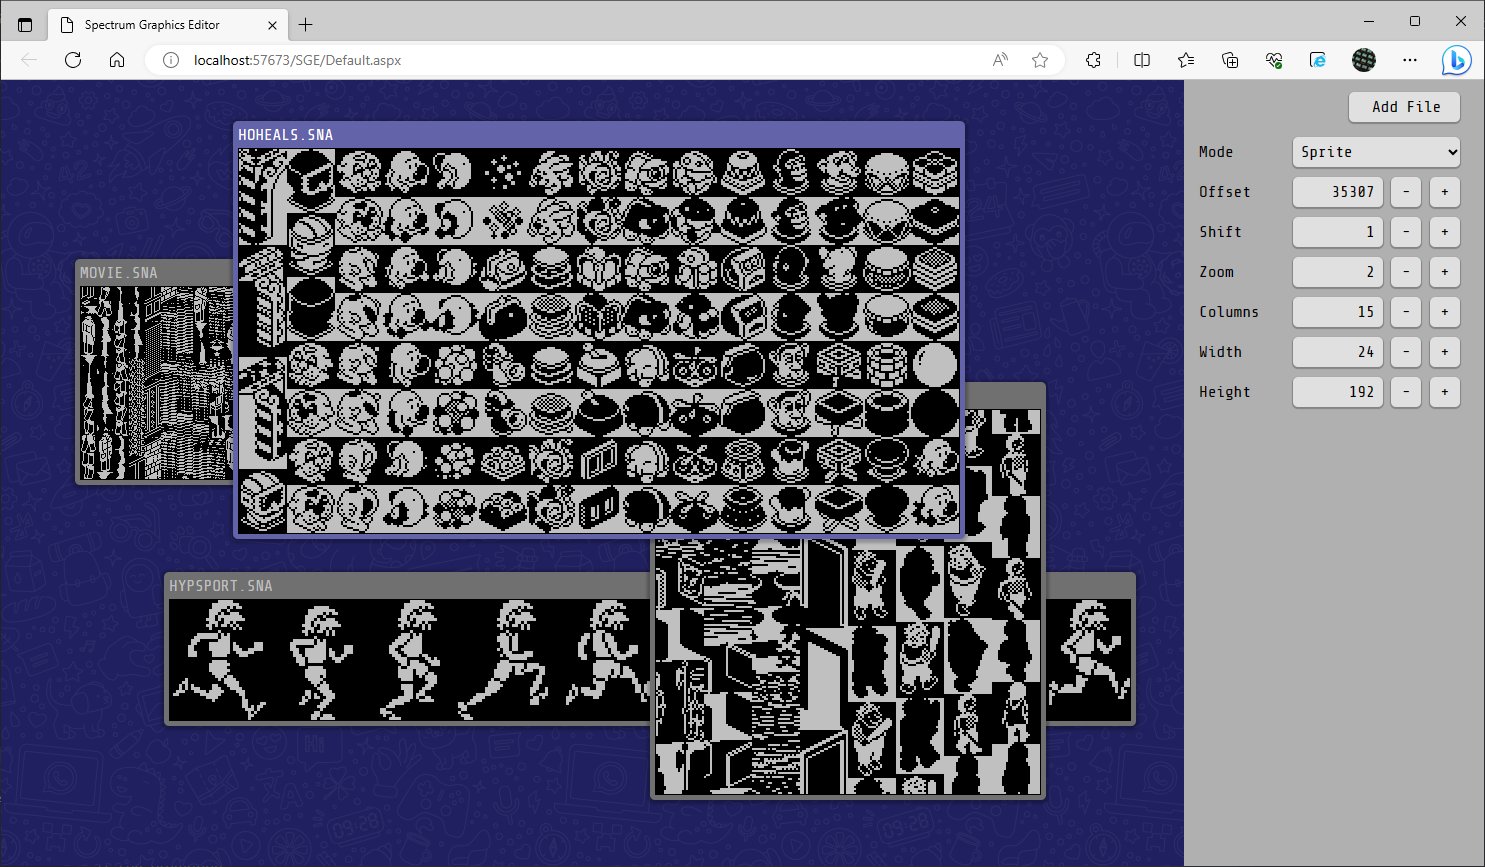Toggle split screen icon in toolbar
1485x867 pixels.
(x=1142, y=60)
